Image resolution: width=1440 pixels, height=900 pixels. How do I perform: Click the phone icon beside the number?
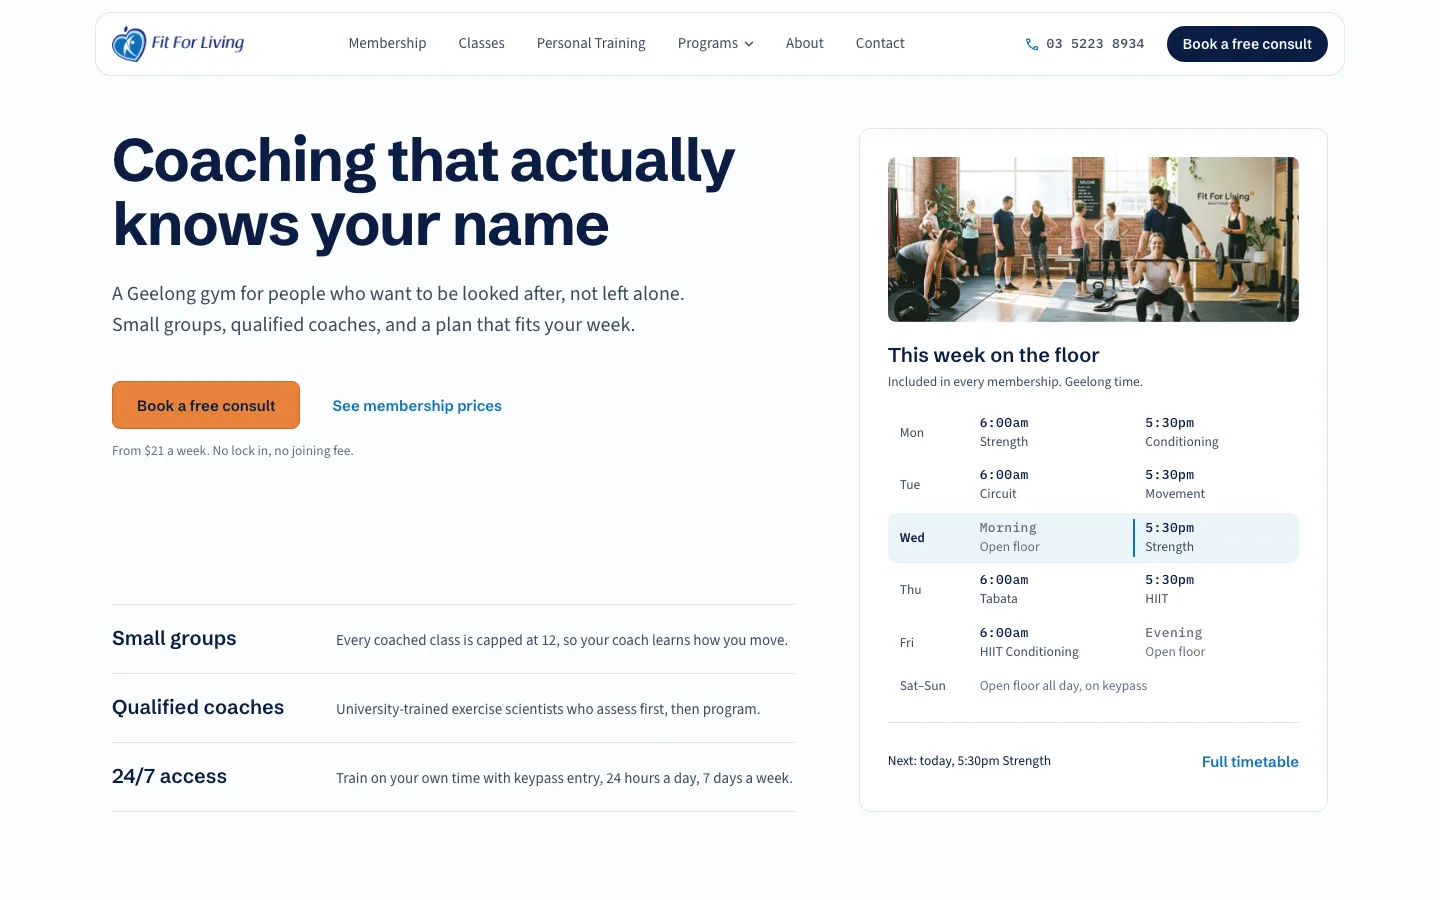tap(1032, 44)
